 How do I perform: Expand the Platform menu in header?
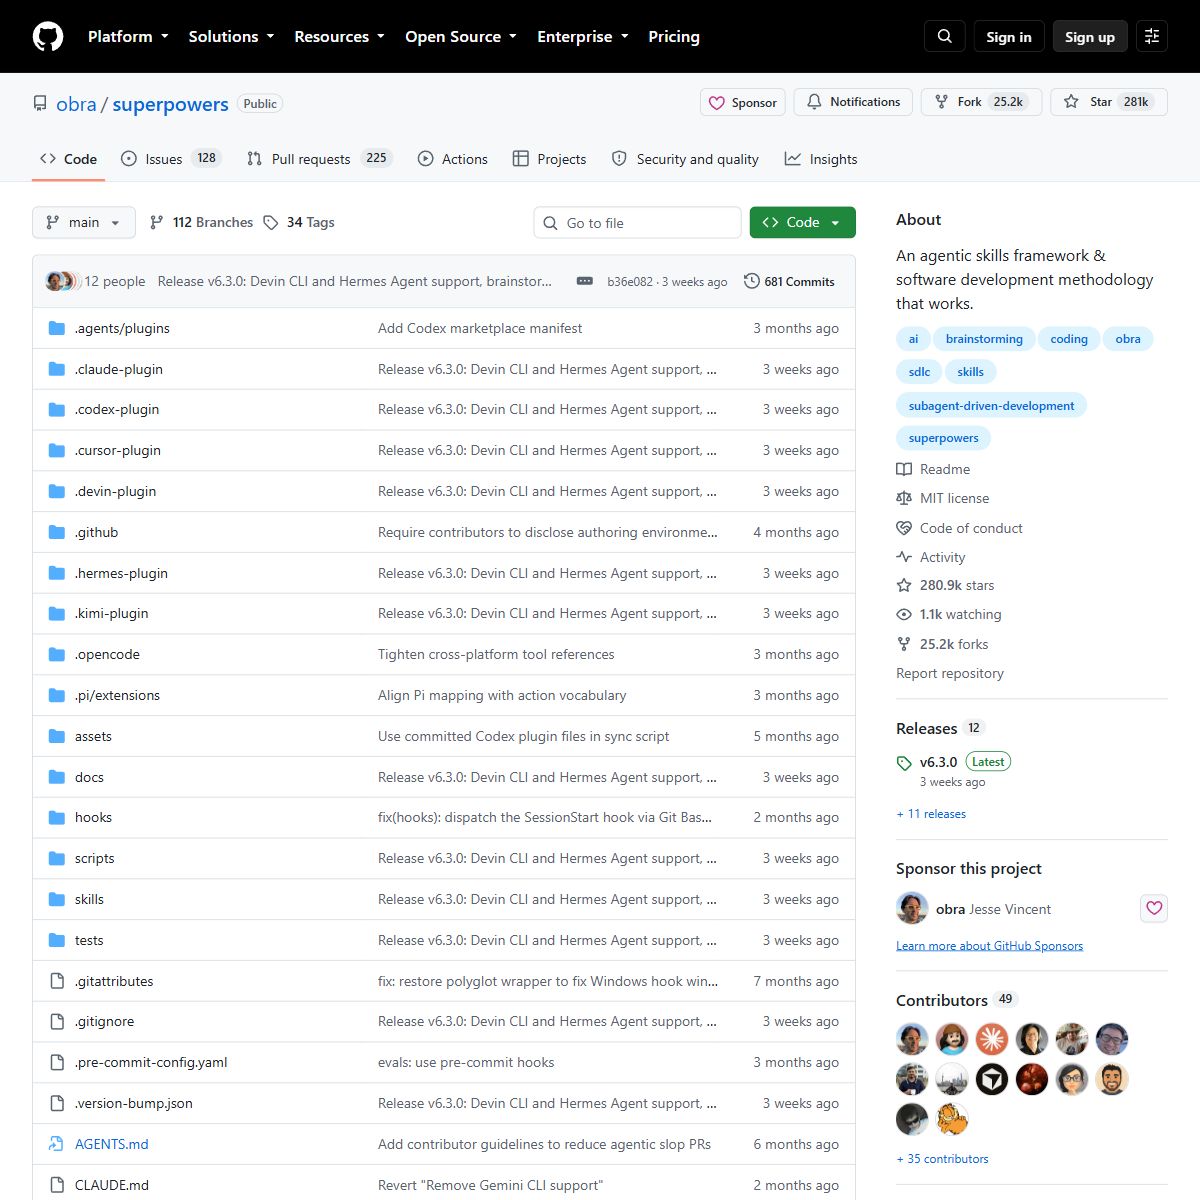[128, 36]
